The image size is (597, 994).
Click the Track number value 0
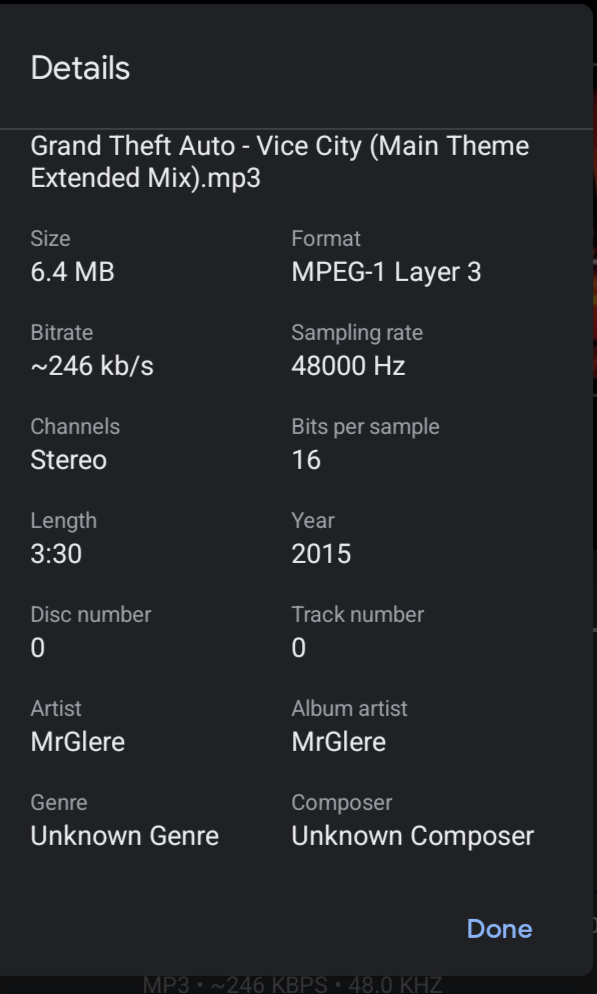point(297,647)
